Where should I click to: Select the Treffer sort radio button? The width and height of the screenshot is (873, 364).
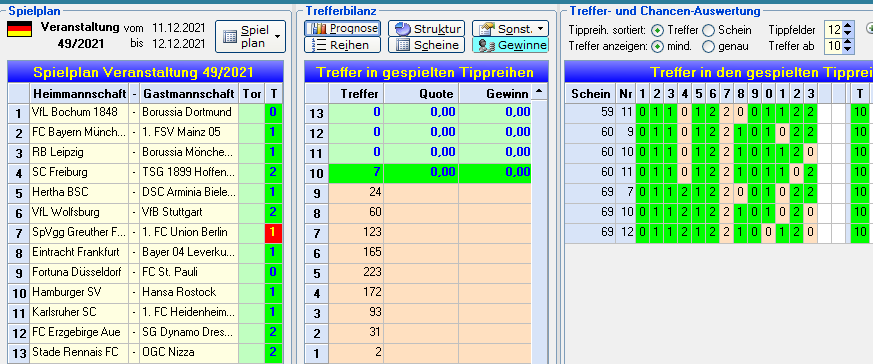(x=657, y=30)
